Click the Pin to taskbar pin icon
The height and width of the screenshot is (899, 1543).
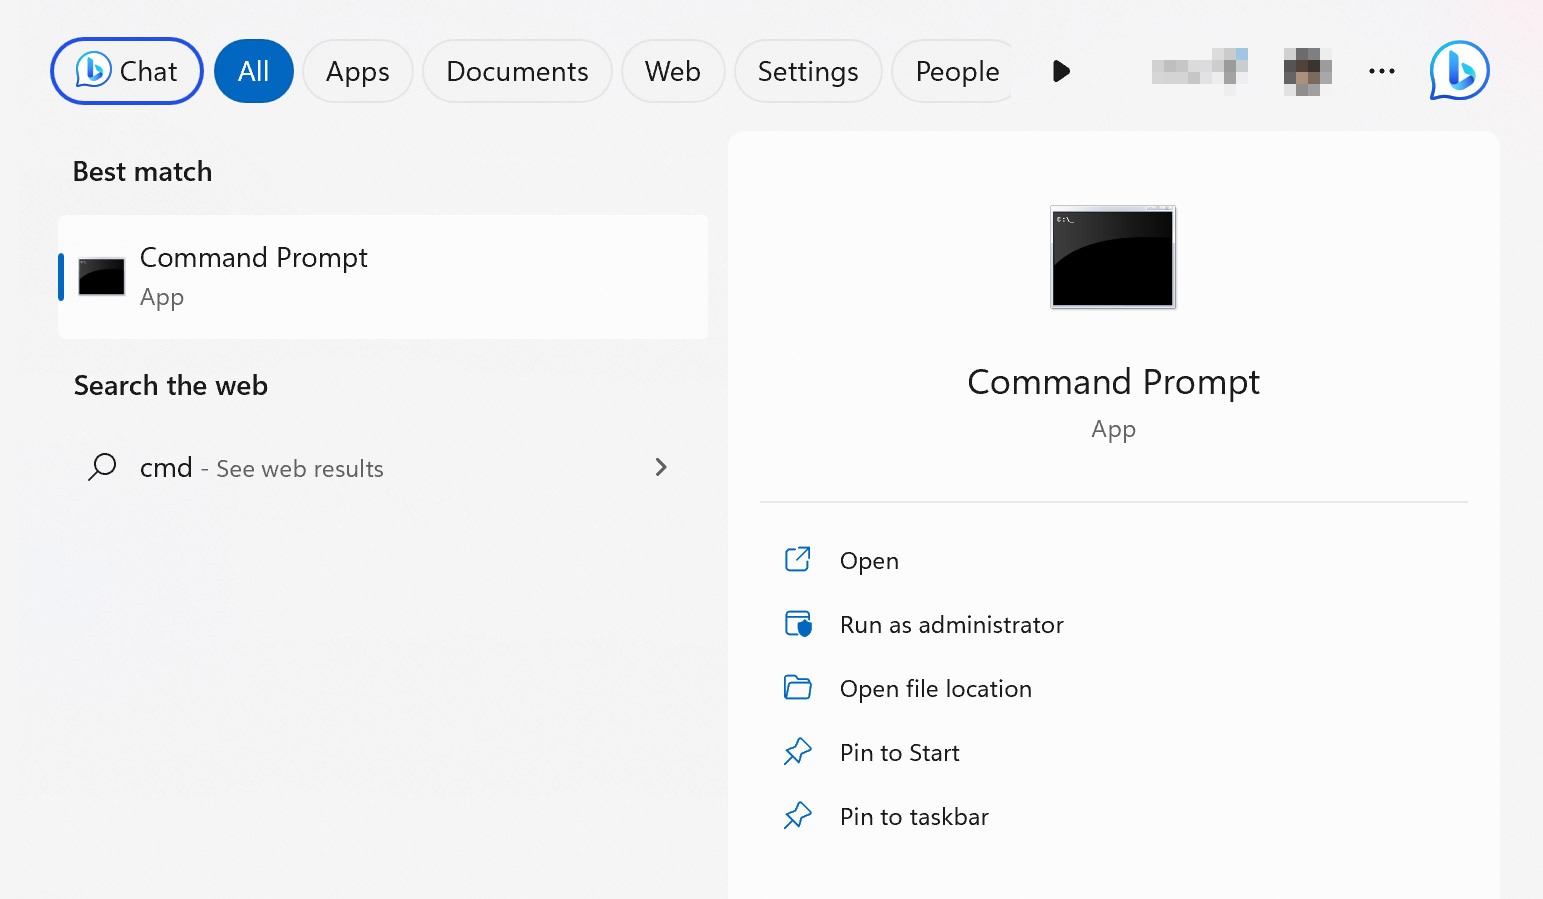[x=798, y=816]
